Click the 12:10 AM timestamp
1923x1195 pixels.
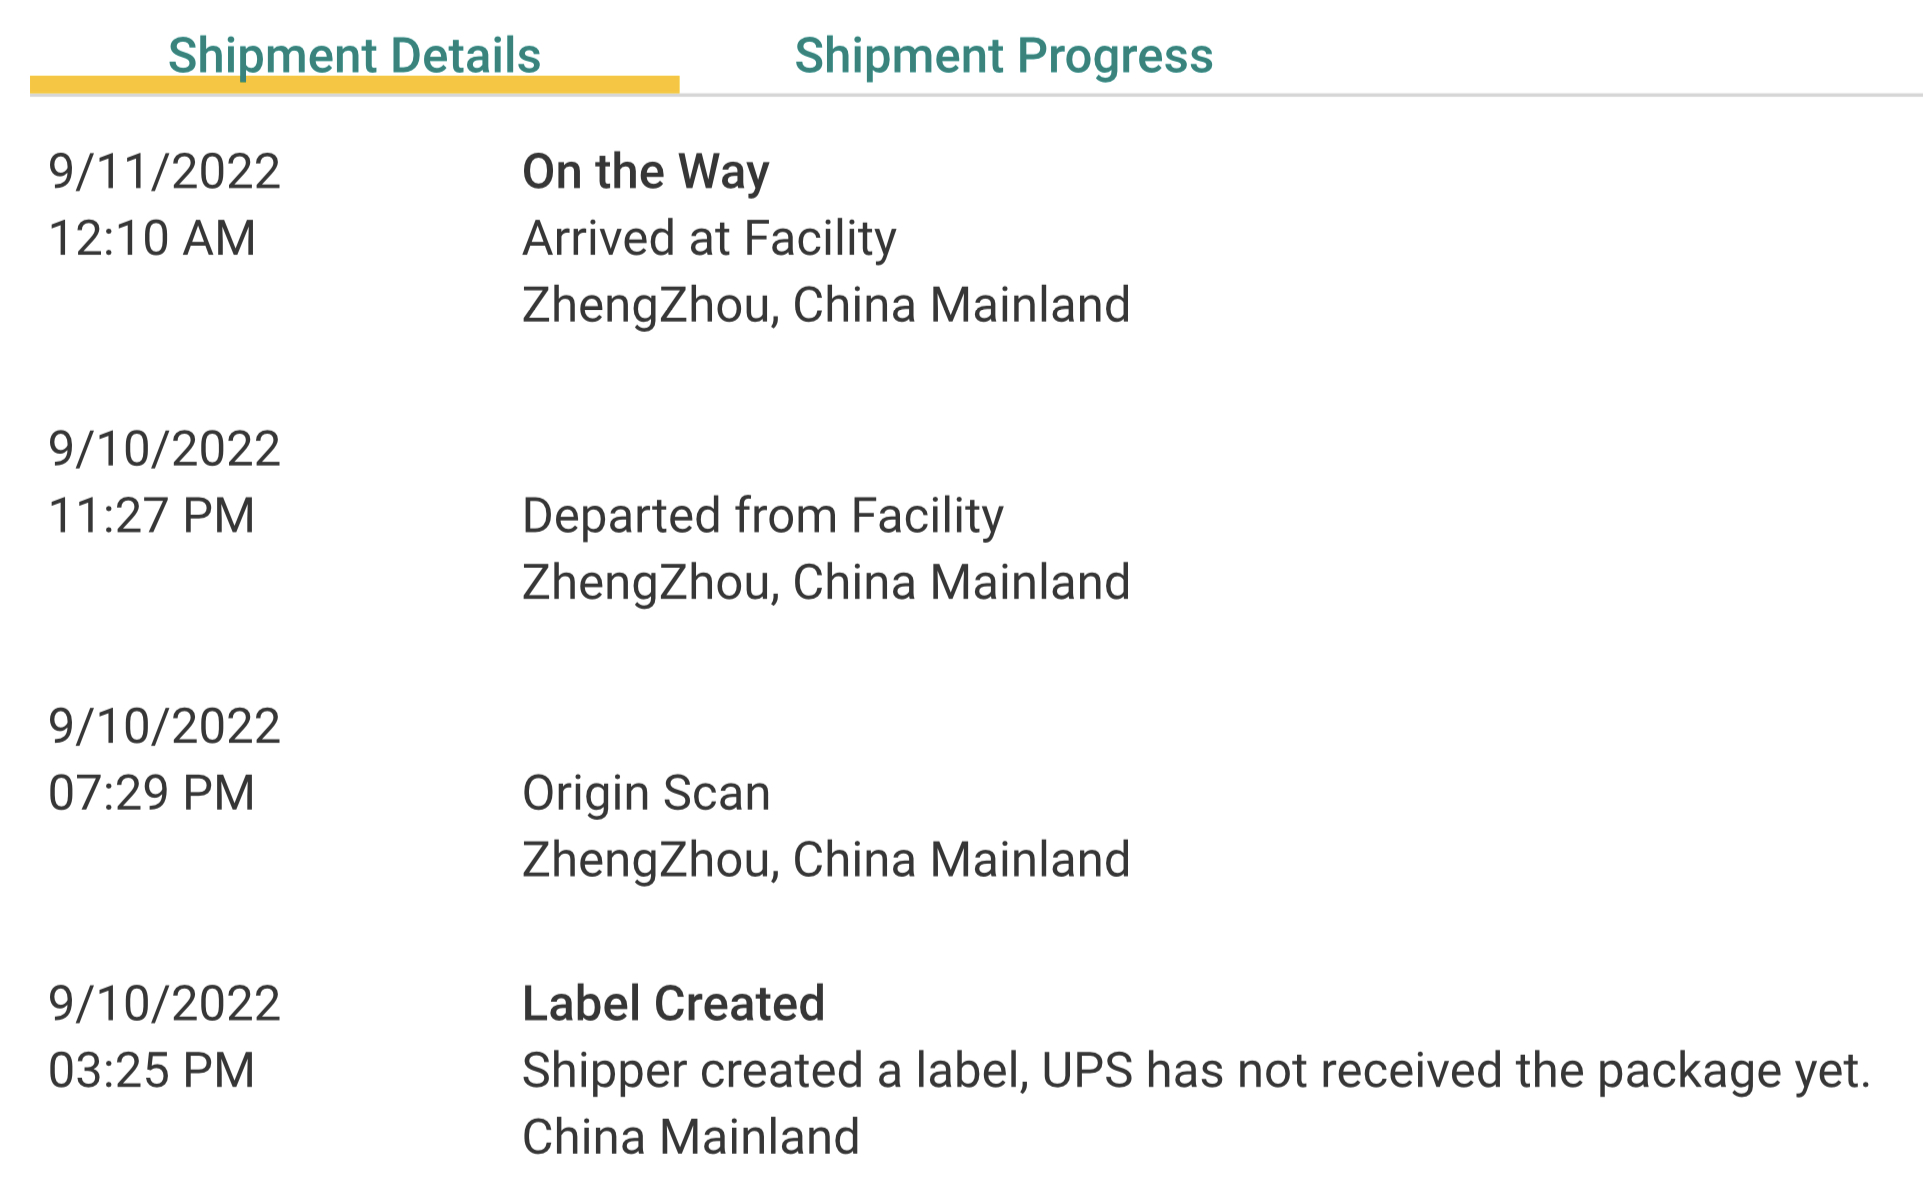point(152,238)
